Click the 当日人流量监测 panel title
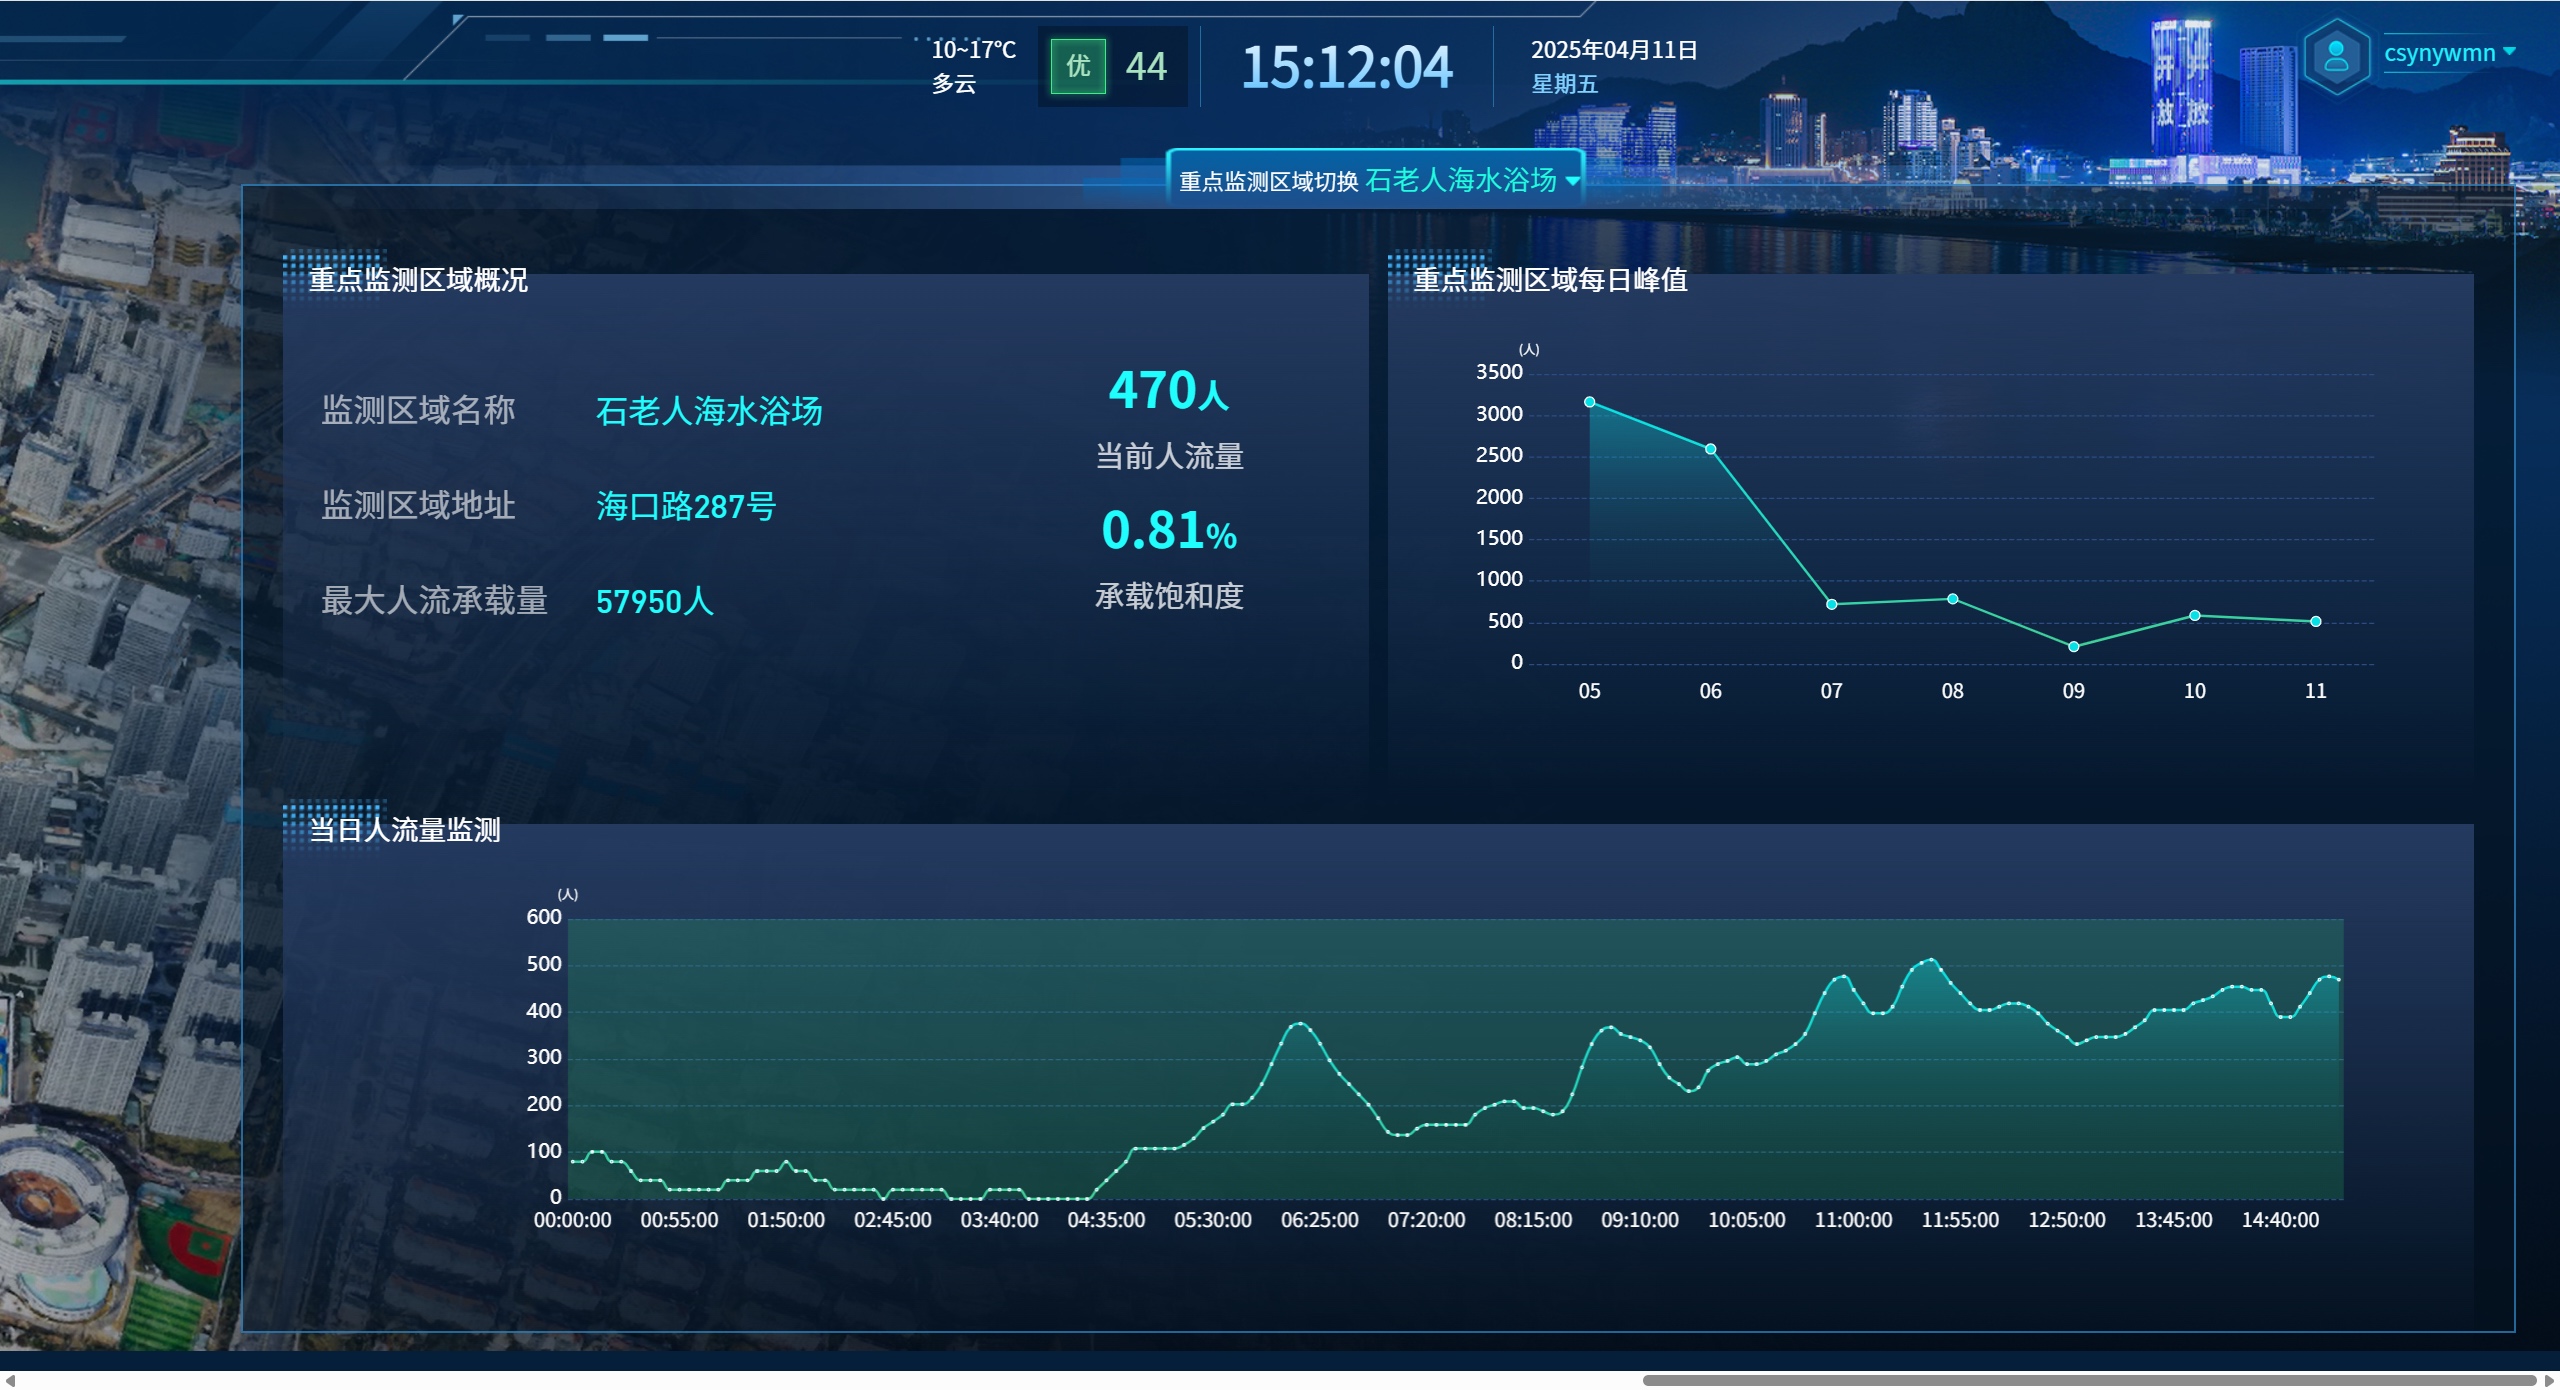The image size is (2560, 1390). (x=404, y=830)
